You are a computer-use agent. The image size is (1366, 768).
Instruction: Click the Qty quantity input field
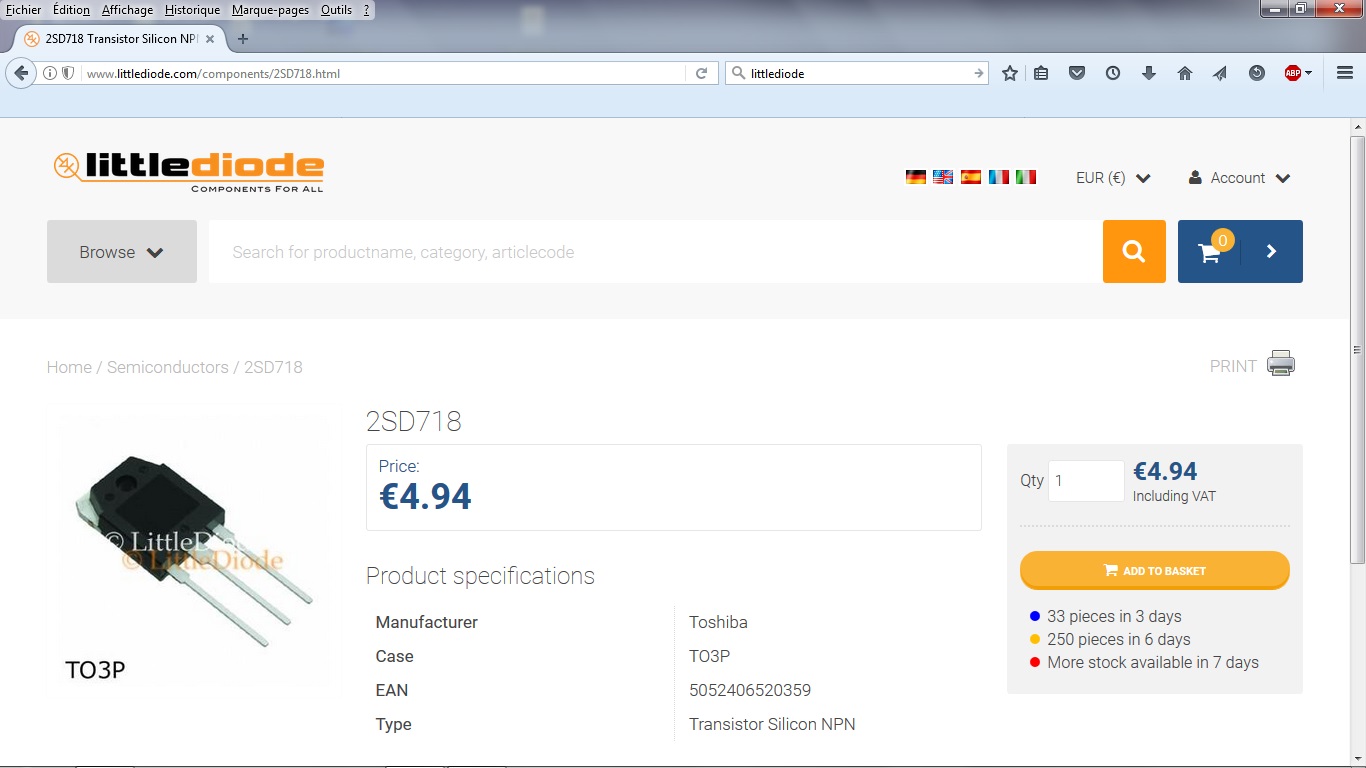(1086, 481)
